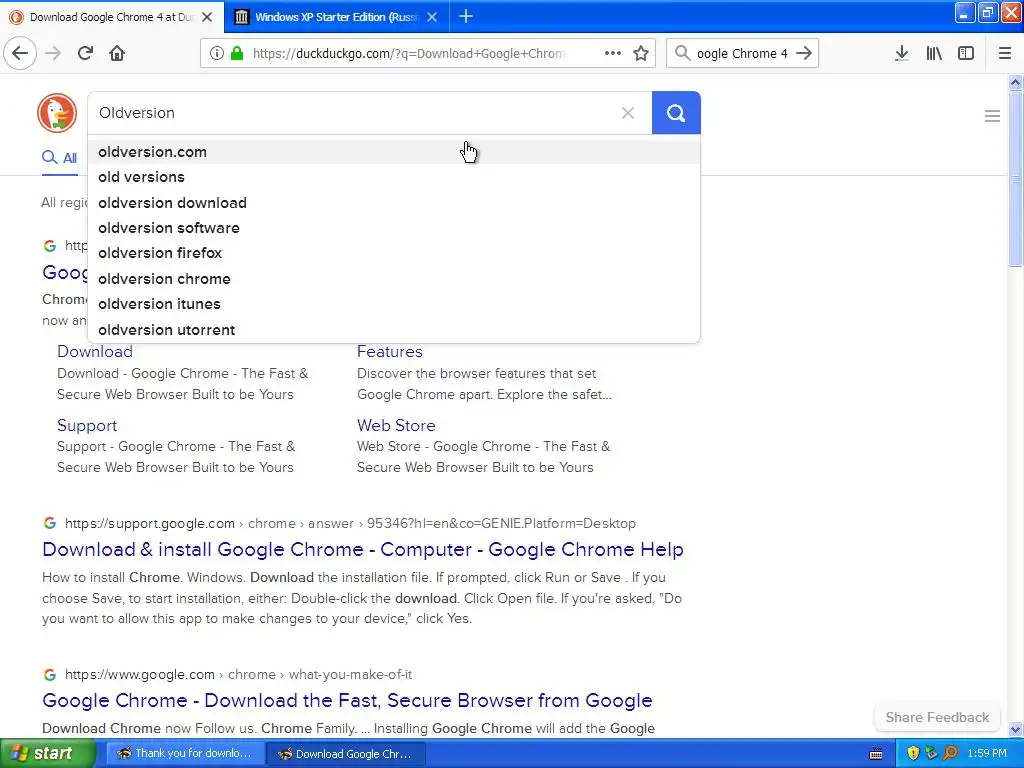1024x768 pixels.
Task: Clear the Oldversion search text
Action: (x=628, y=113)
